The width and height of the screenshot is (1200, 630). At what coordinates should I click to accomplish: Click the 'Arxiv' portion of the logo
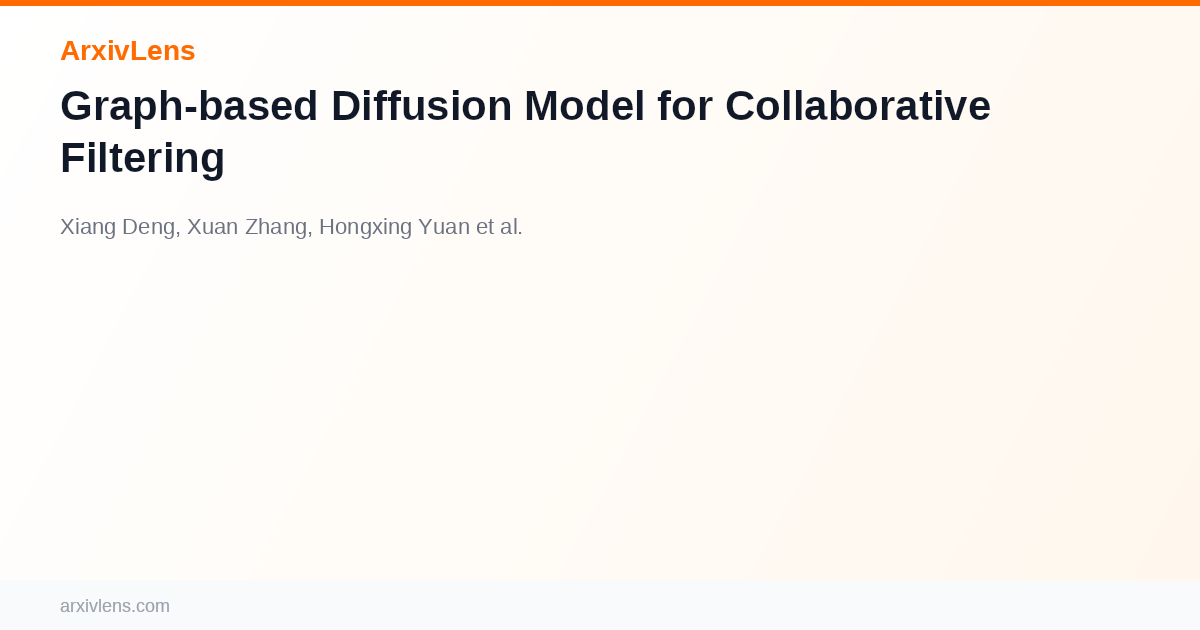tap(95, 51)
